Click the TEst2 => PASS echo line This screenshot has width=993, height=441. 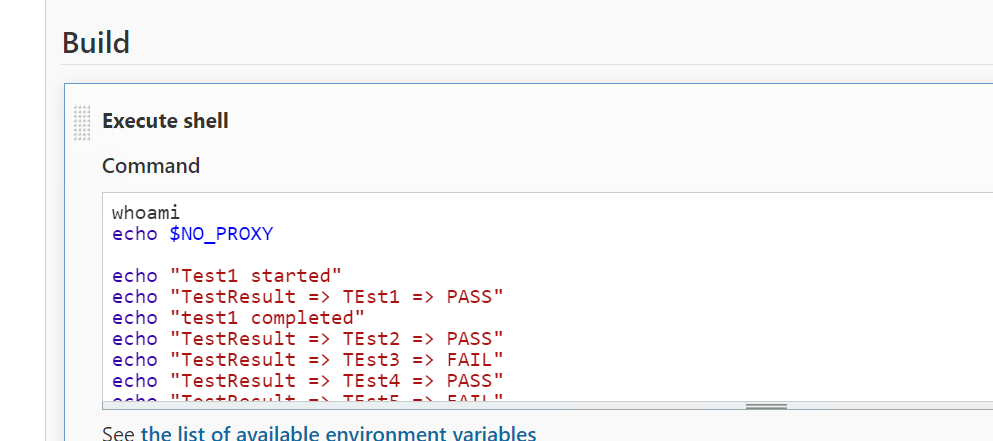tap(308, 338)
